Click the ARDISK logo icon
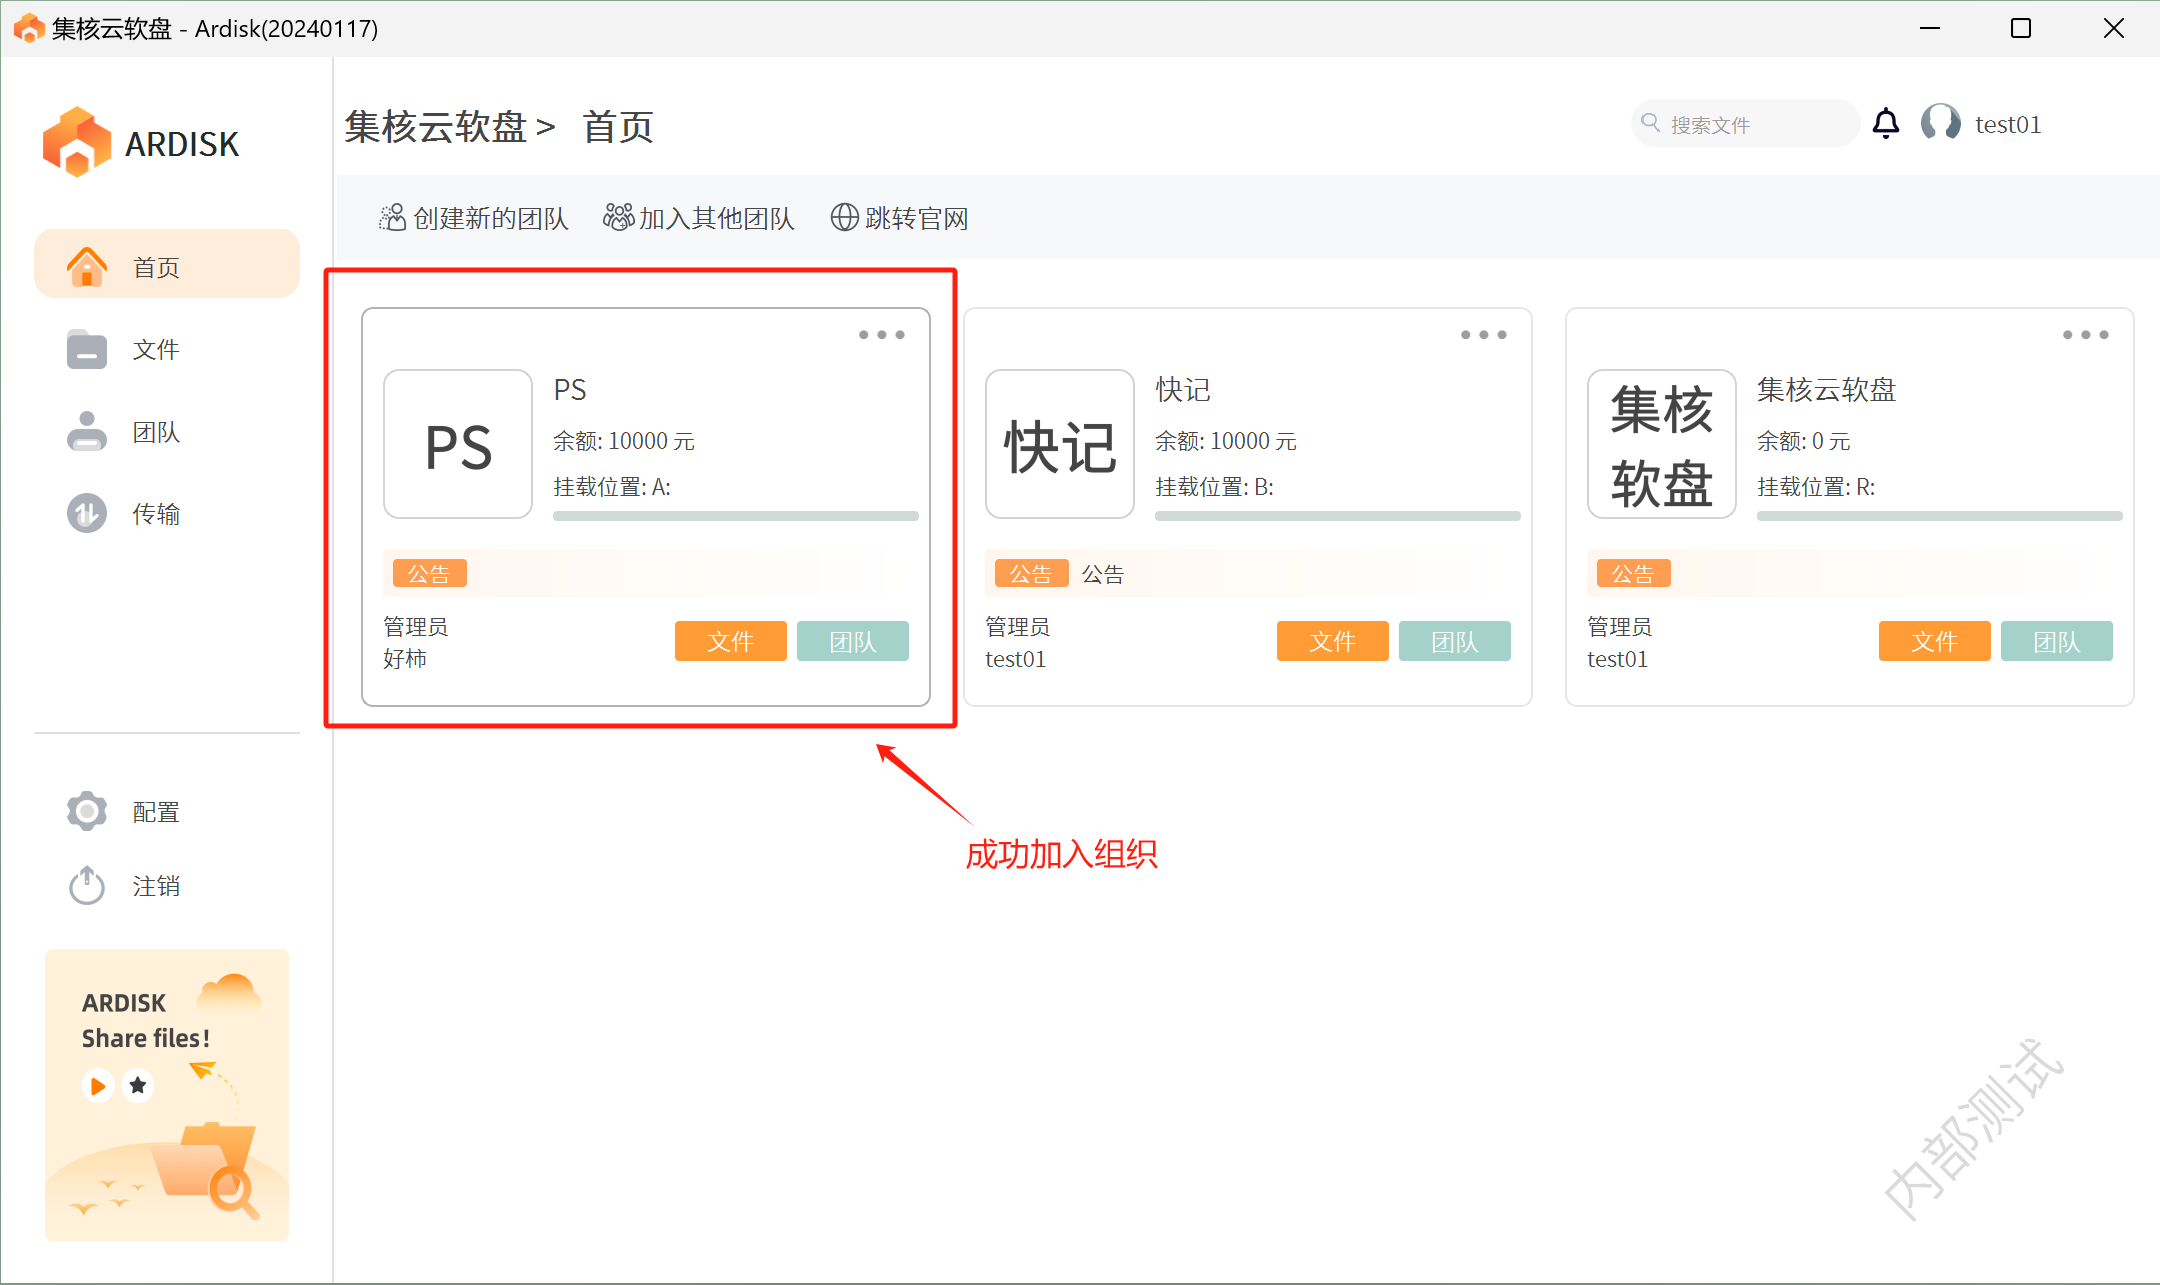The image size is (2160, 1285). coord(77,143)
